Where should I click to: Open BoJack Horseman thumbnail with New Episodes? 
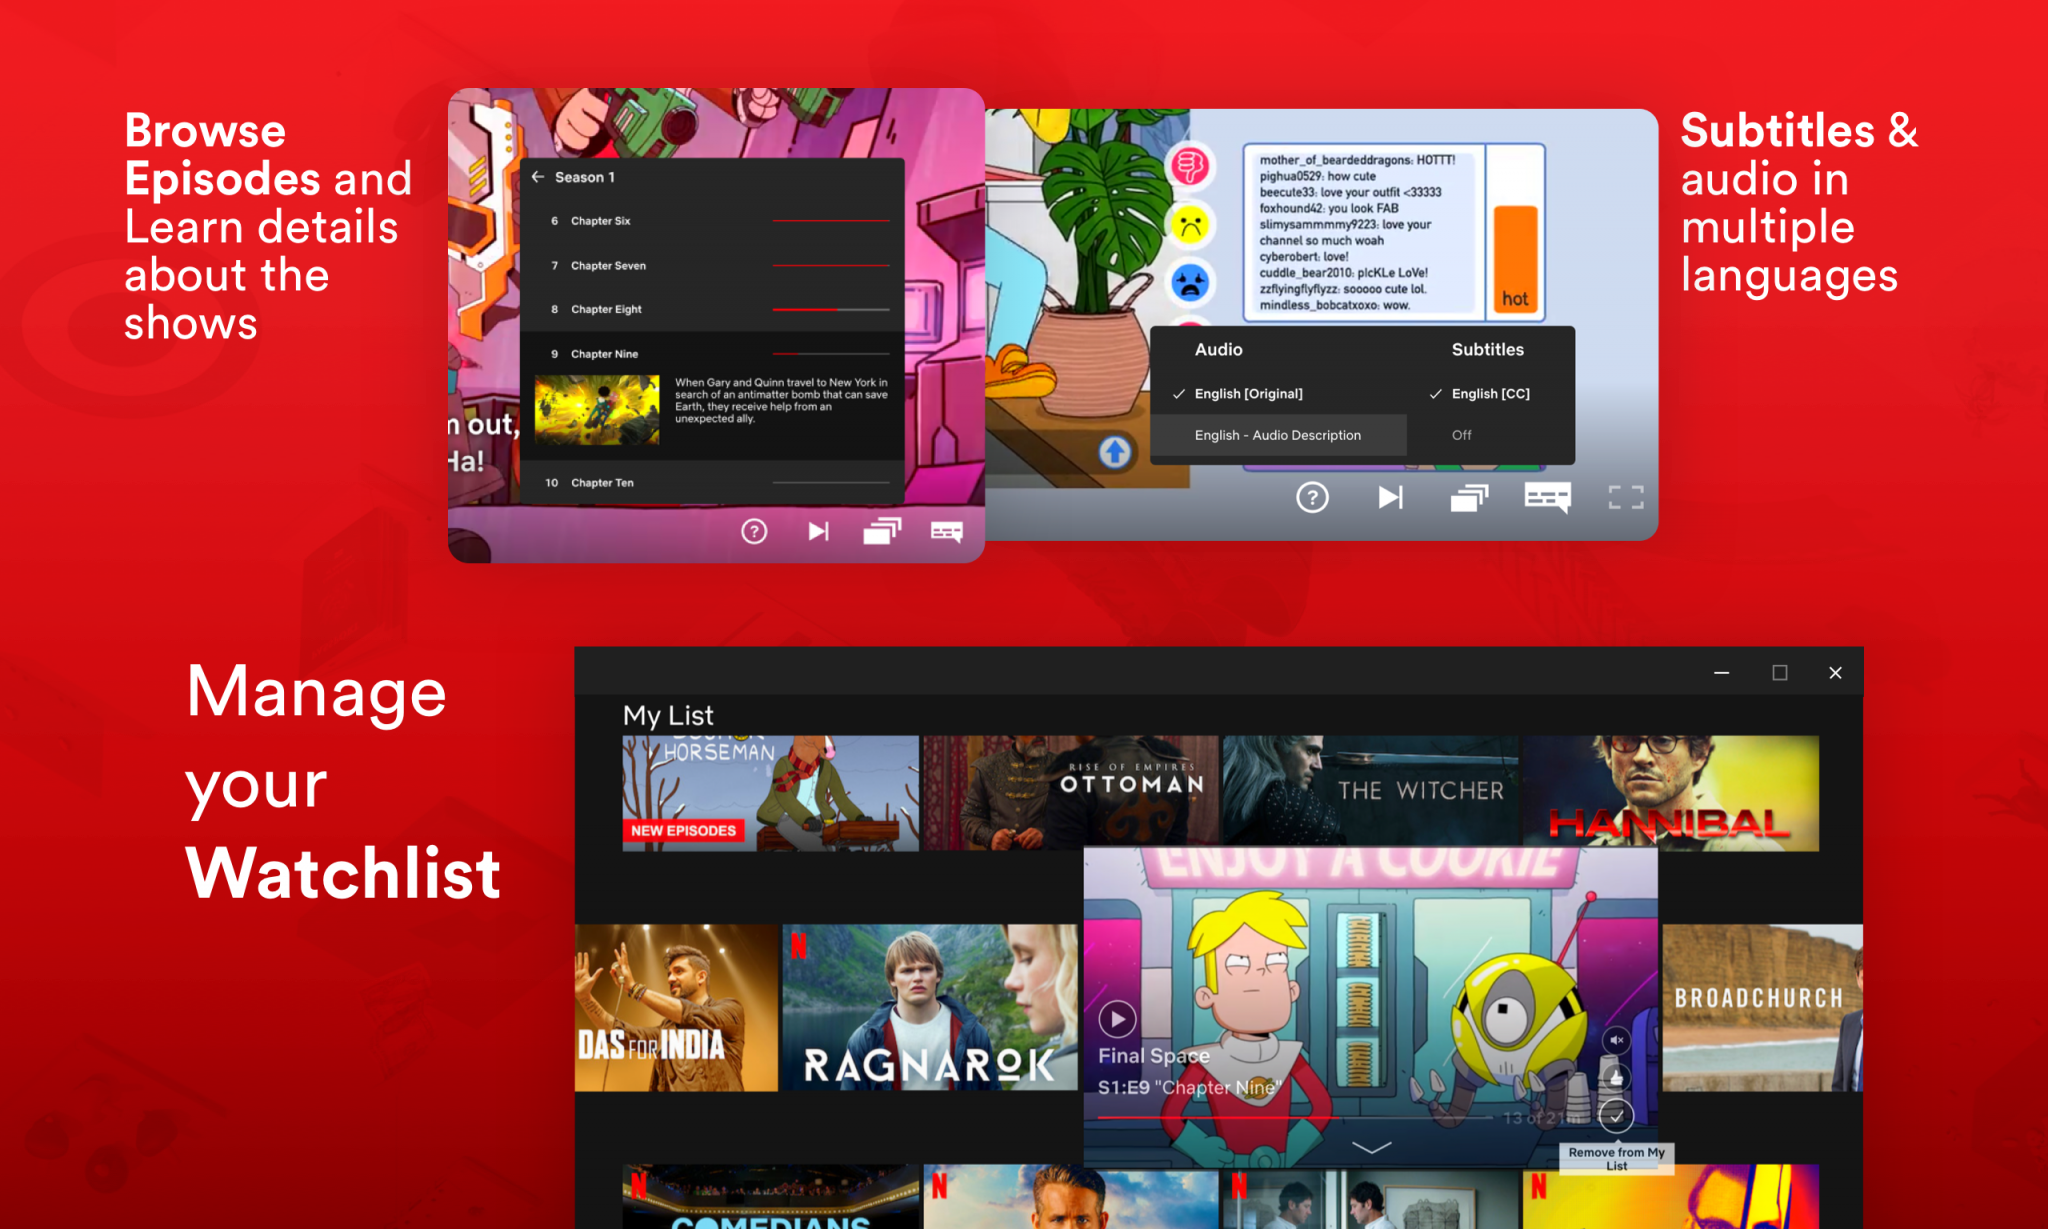[770, 793]
